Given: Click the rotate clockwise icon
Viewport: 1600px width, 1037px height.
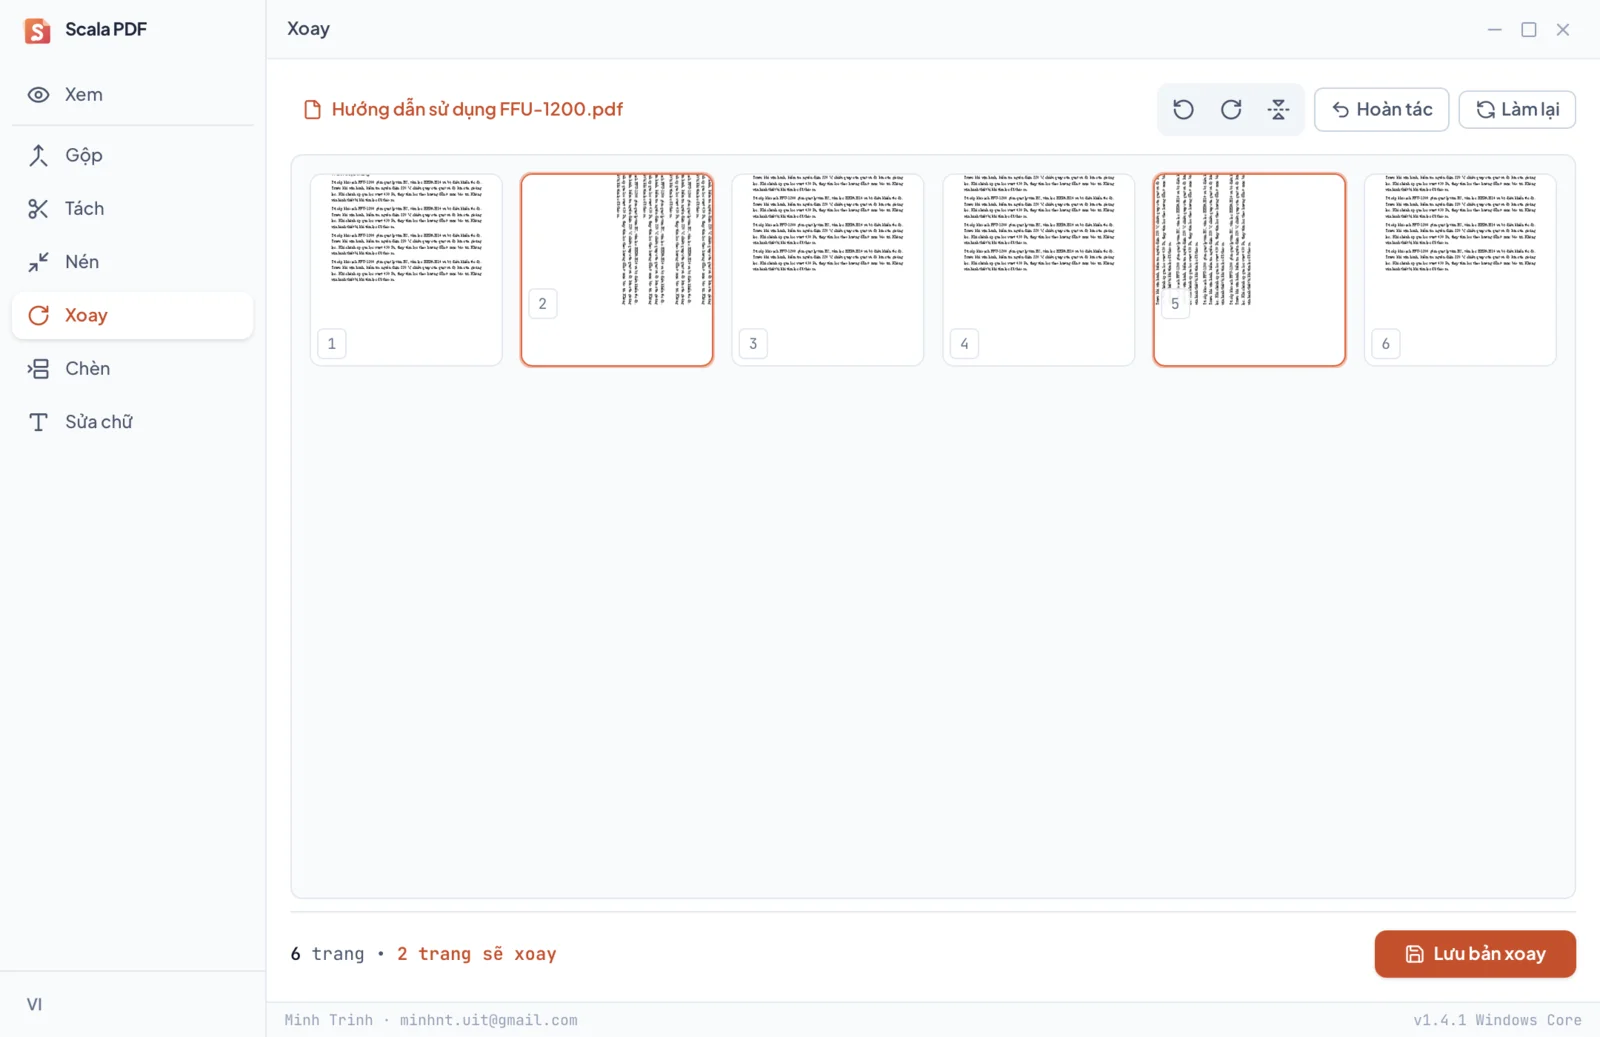Looking at the screenshot, I should pos(1231,109).
